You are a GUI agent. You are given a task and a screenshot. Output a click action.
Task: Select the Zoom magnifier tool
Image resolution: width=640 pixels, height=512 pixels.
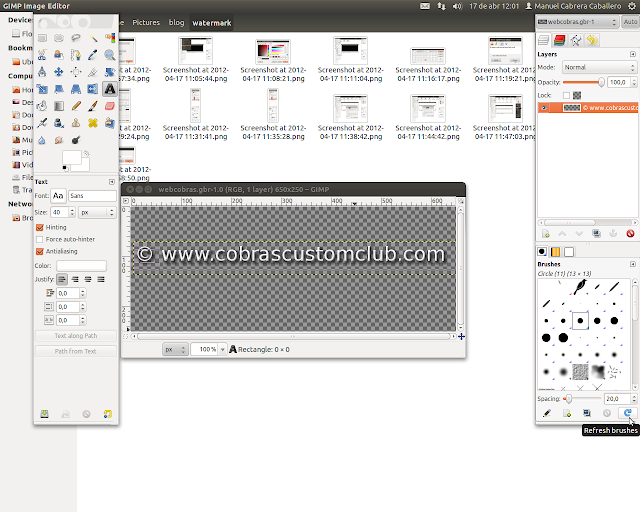click(110, 55)
